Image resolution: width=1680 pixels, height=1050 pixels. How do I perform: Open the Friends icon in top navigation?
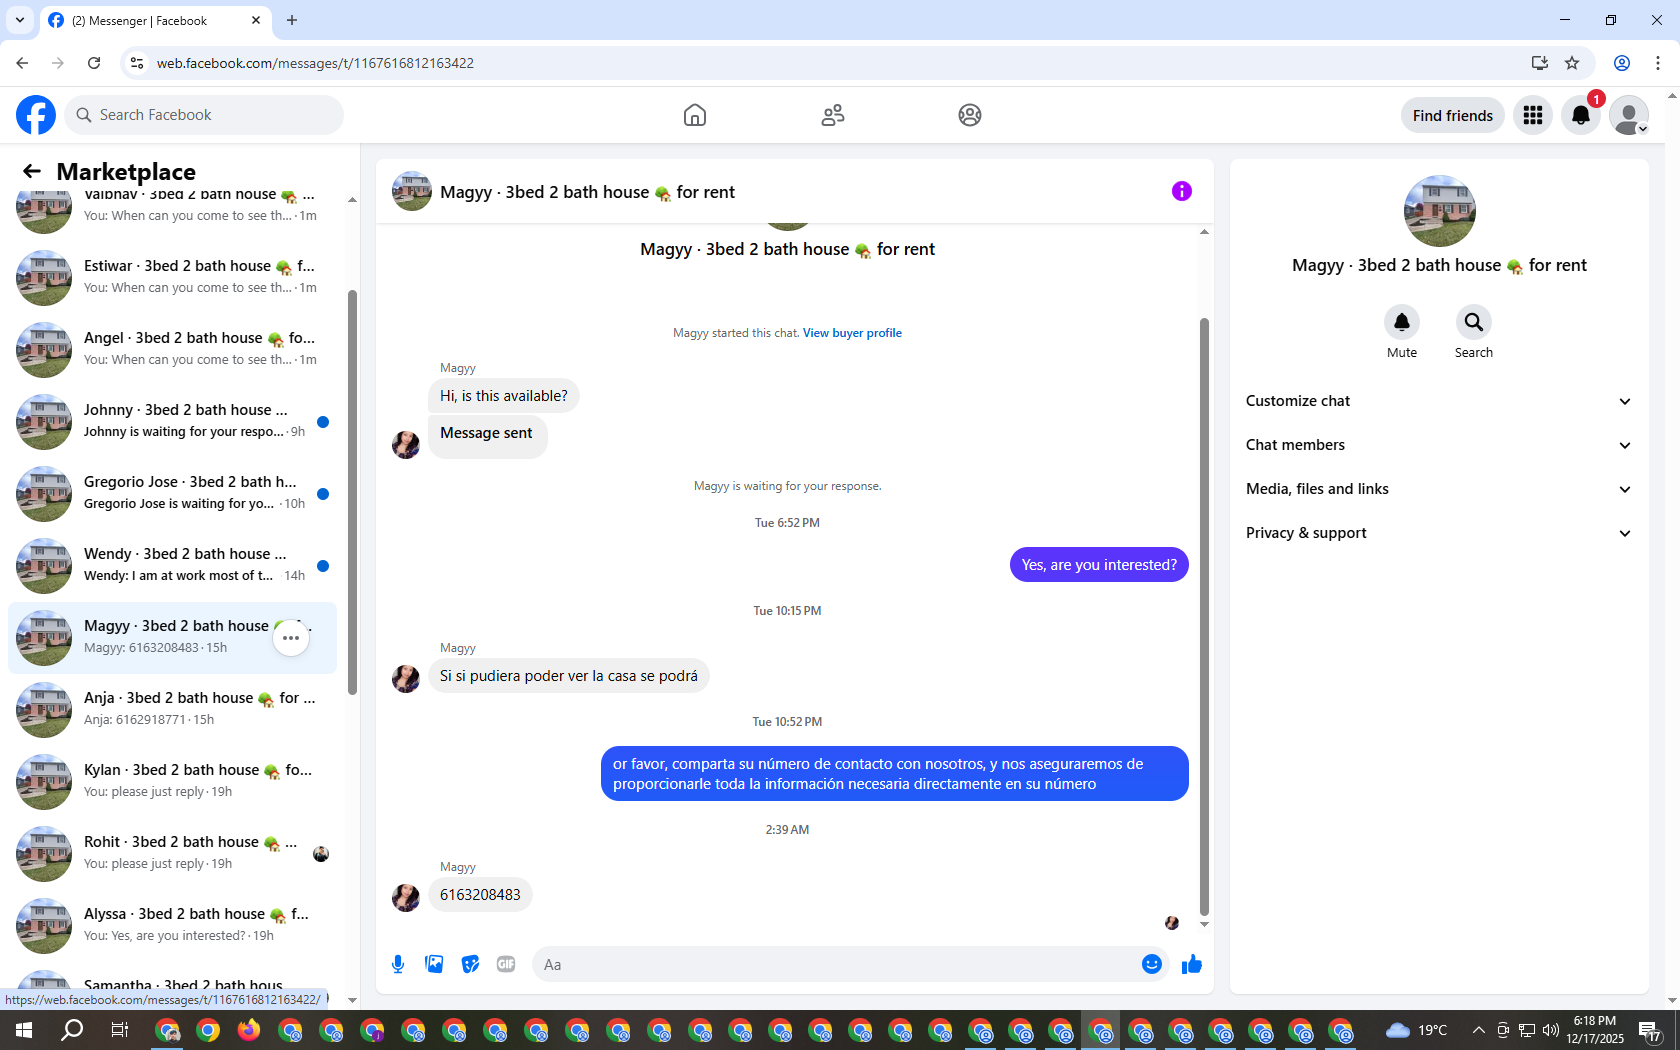coord(833,115)
